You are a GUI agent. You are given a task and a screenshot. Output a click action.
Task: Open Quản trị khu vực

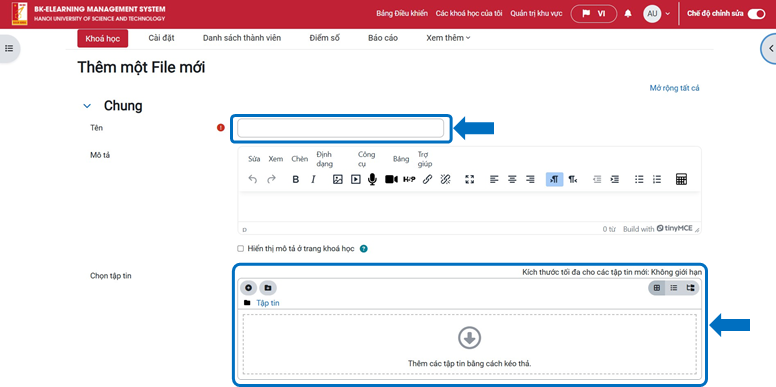point(536,14)
